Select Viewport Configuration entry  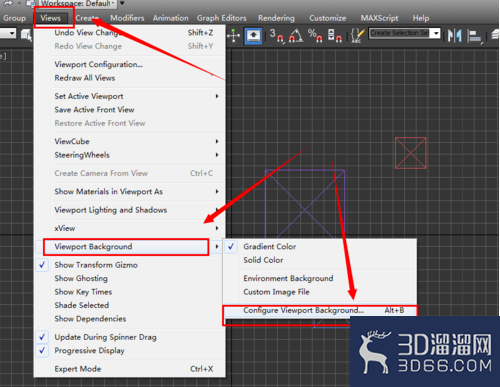coord(130,64)
